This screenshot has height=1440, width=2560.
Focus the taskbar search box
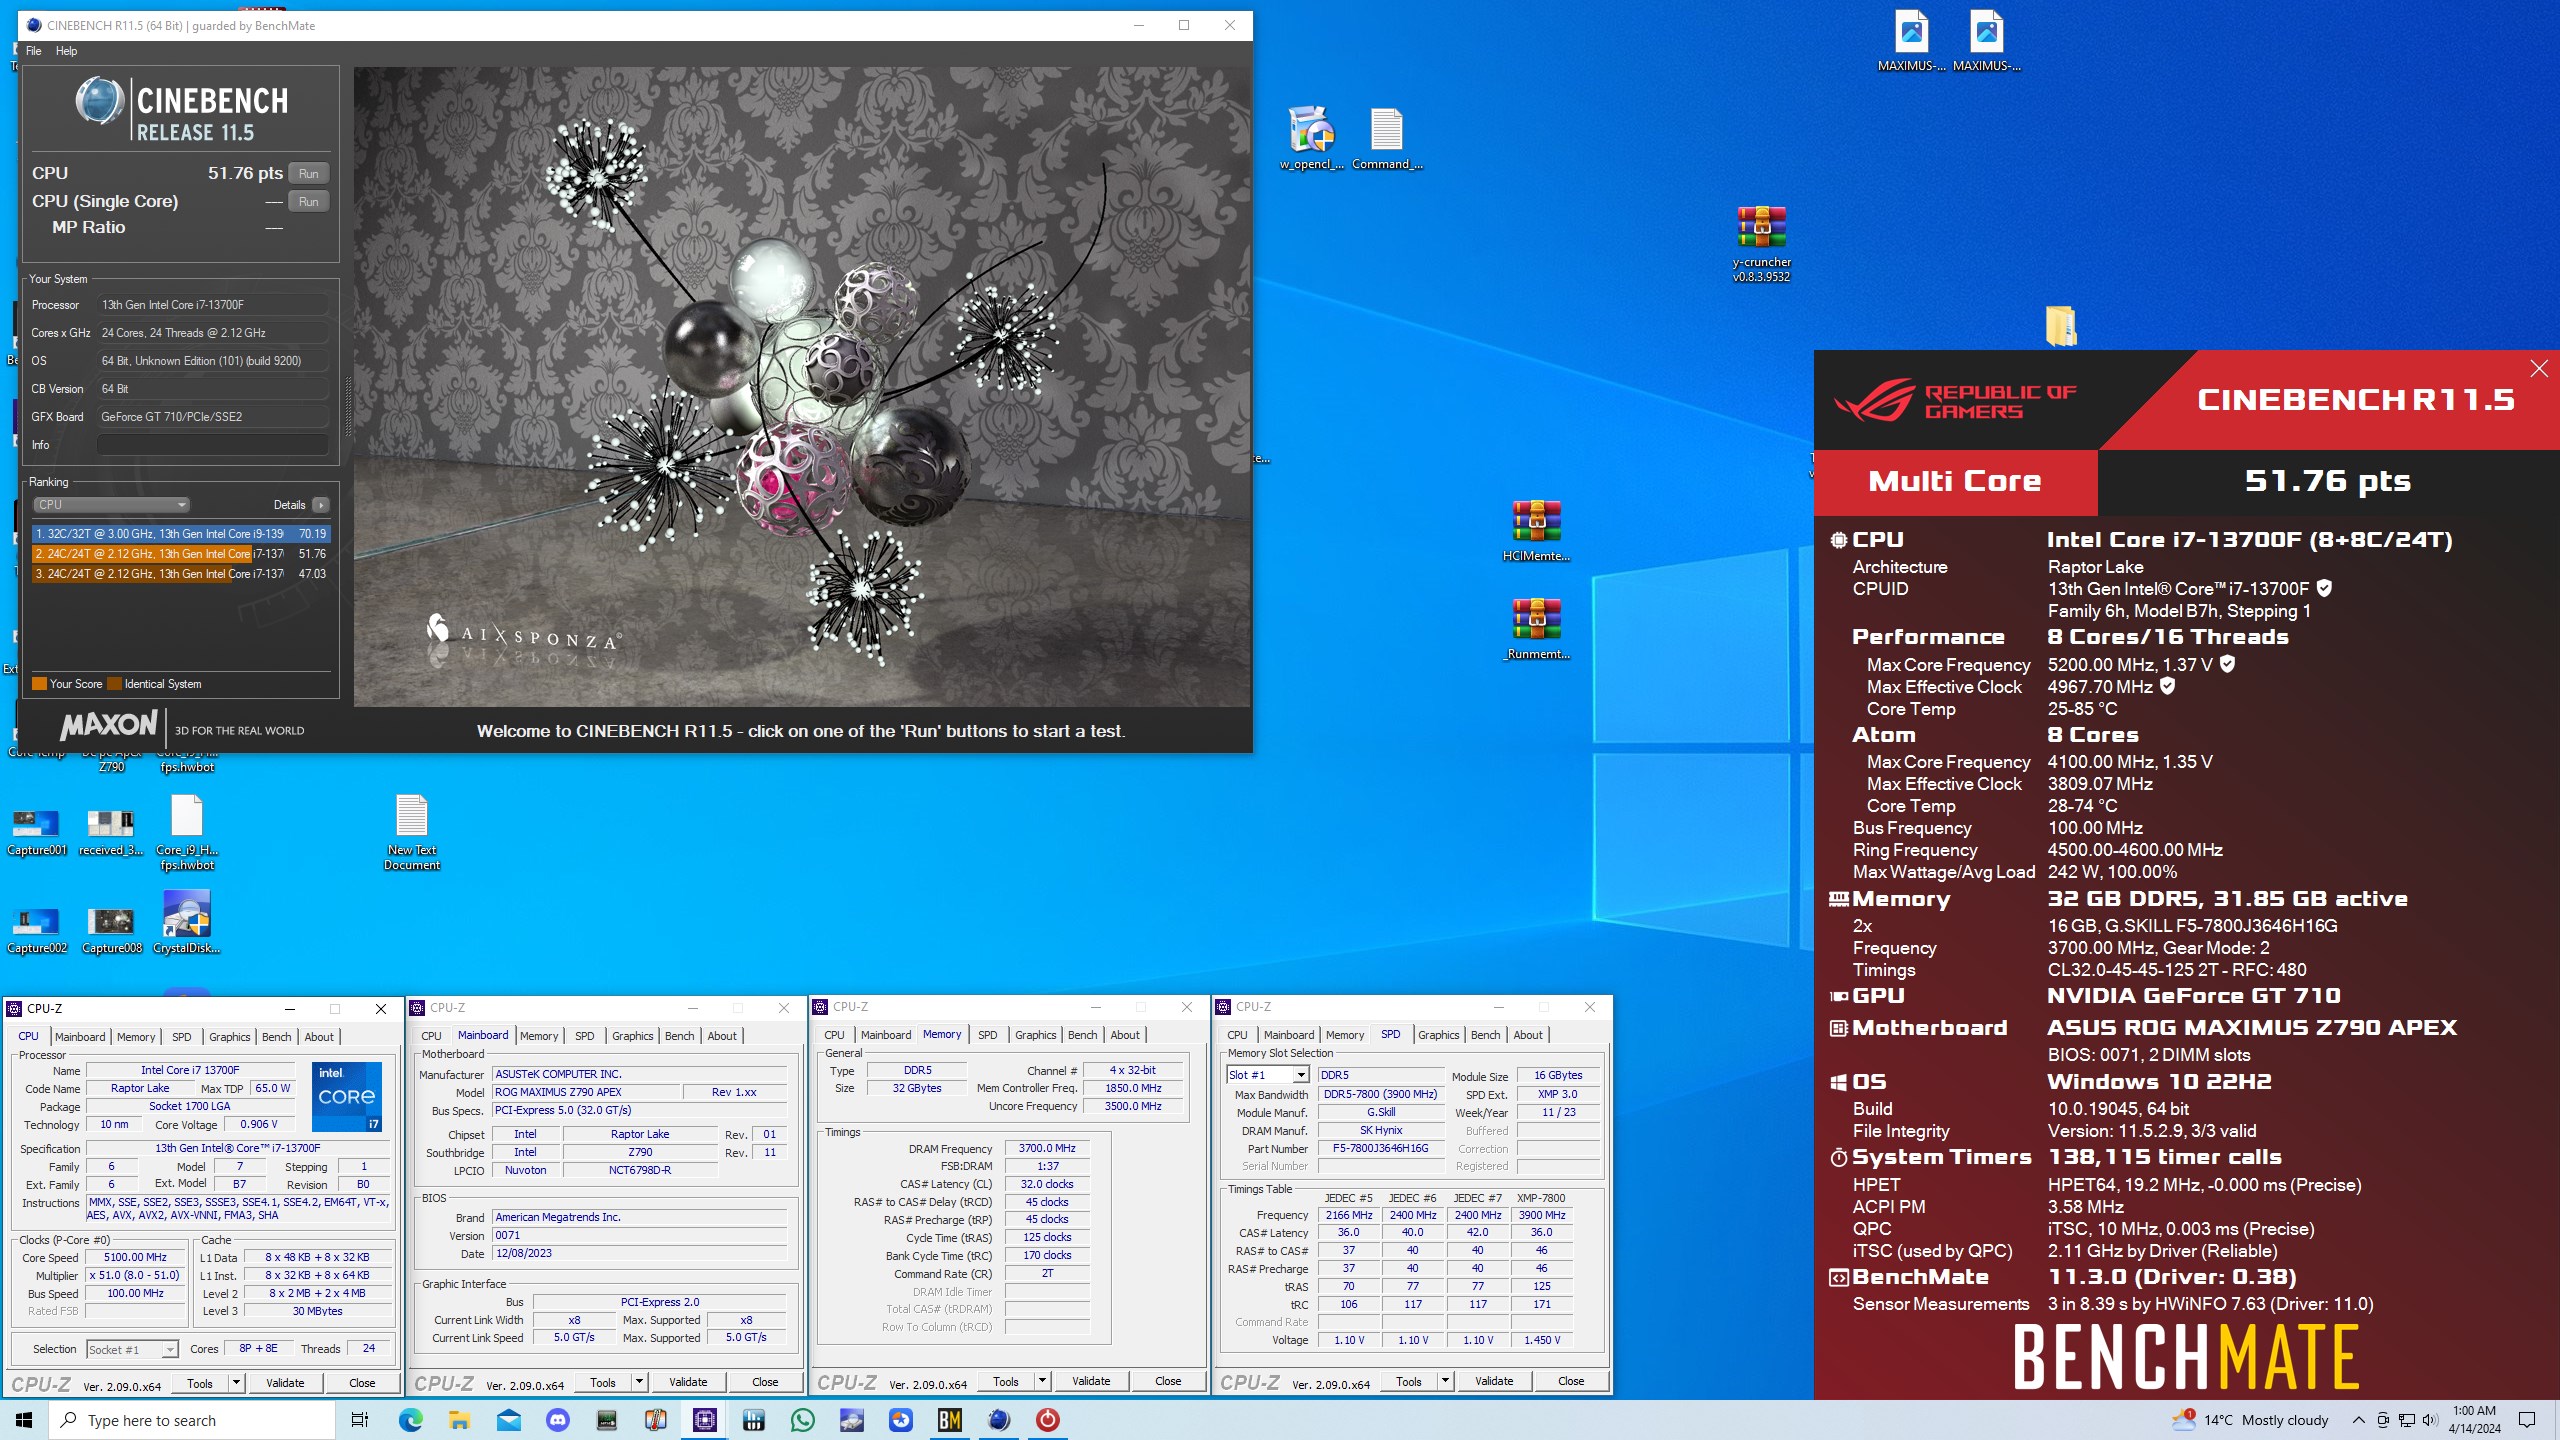pyautogui.click(x=192, y=1420)
